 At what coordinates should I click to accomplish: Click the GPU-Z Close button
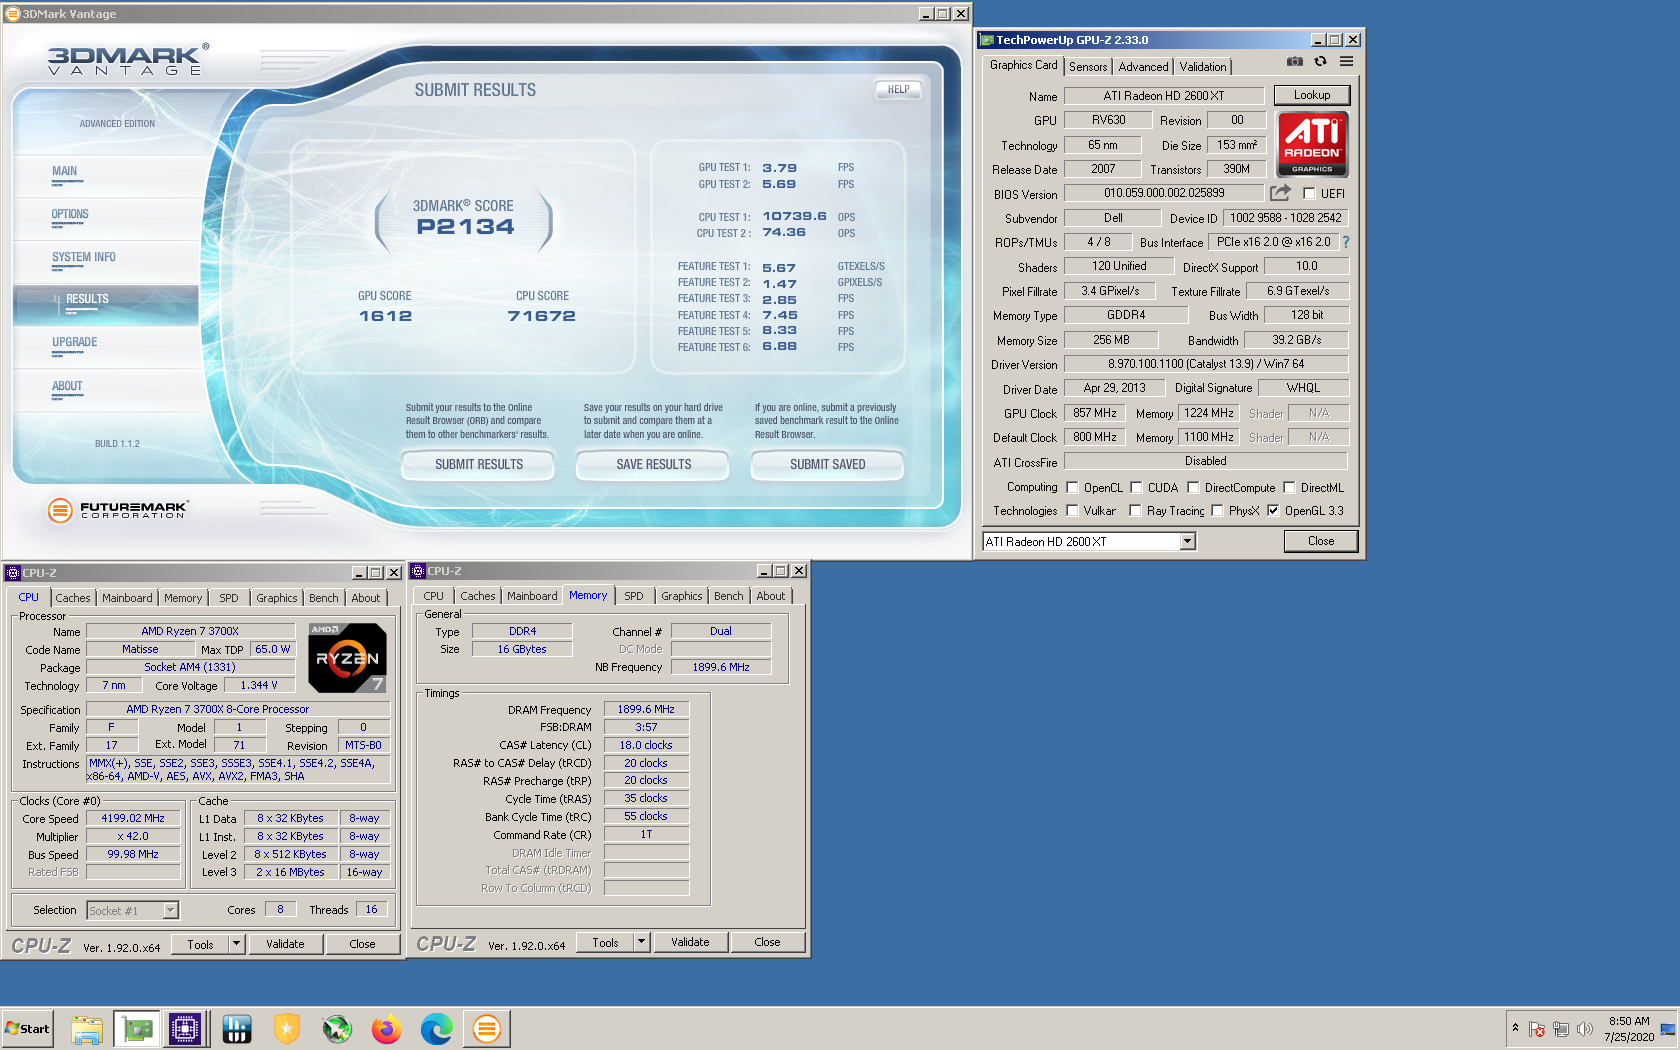tap(1321, 541)
